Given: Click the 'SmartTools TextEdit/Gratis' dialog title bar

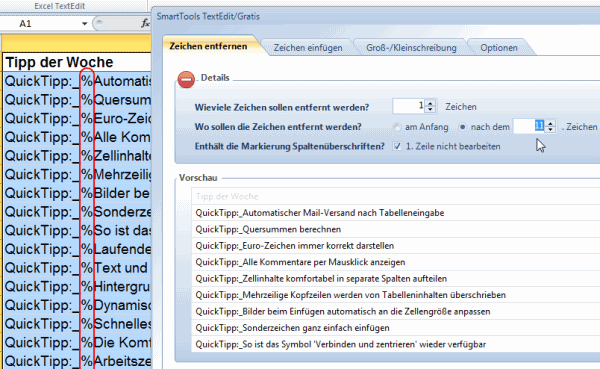Looking at the screenshot, I should (x=376, y=16).
